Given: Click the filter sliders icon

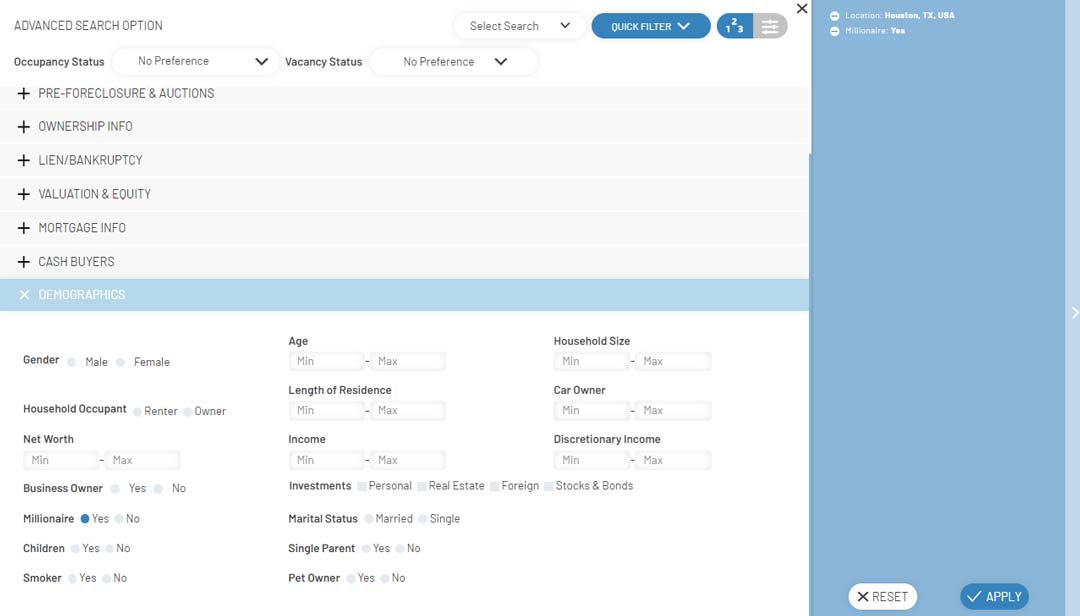Looking at the screenshot, I should 770,27.
